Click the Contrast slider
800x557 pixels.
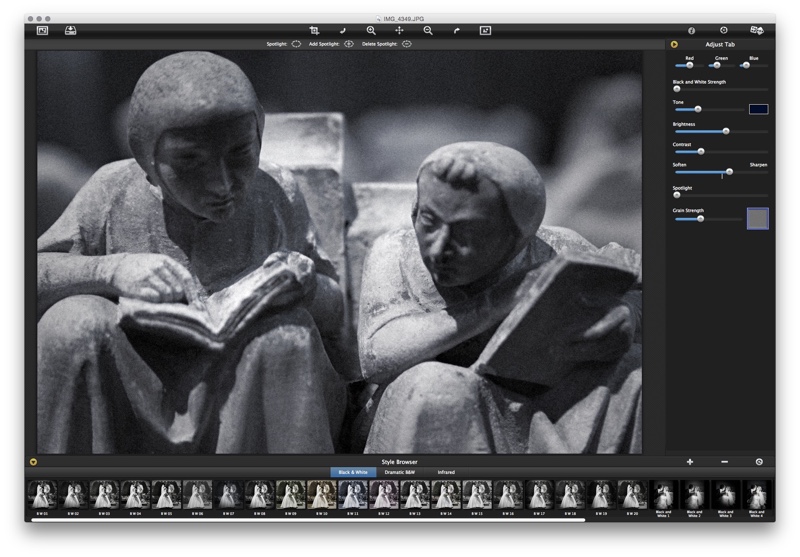pos(721,151)
